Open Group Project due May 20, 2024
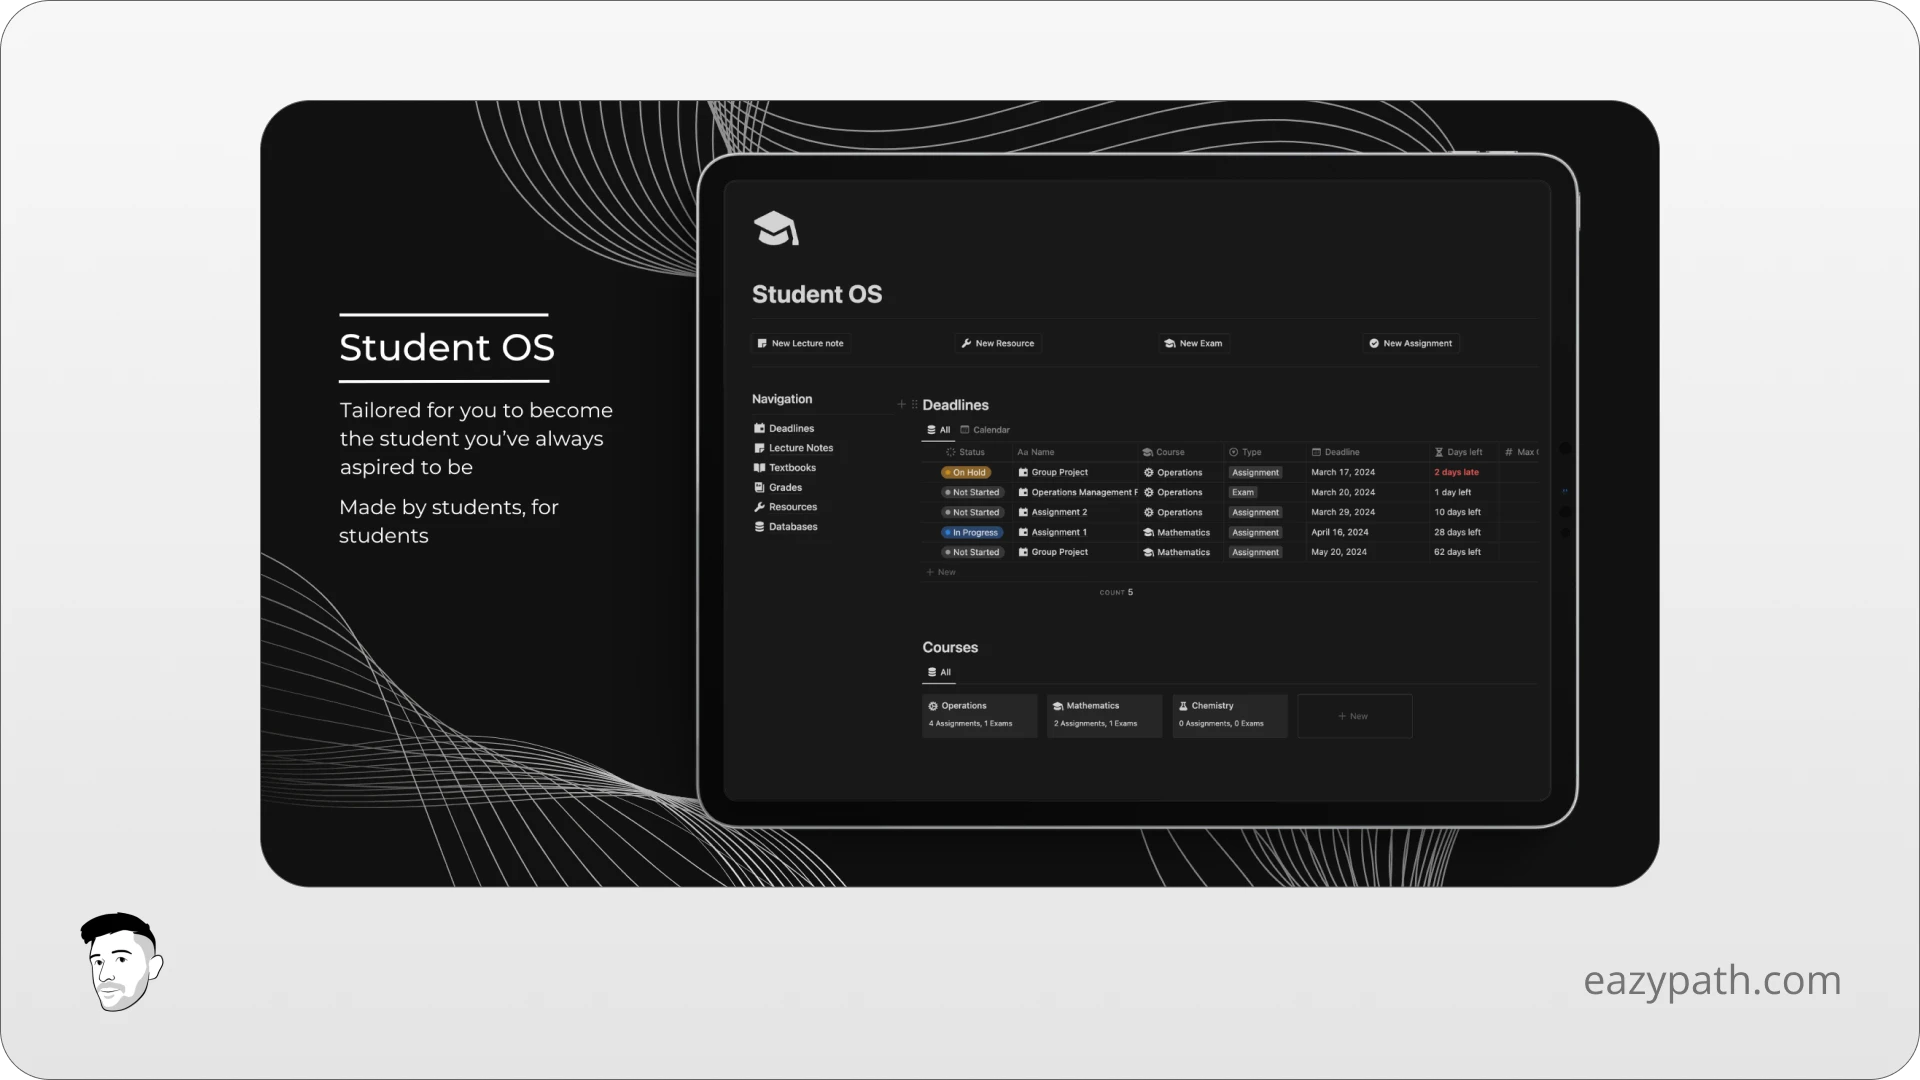This screenshot has height=1080, width=1920. pyautogui.click(x=1059, y=552)
